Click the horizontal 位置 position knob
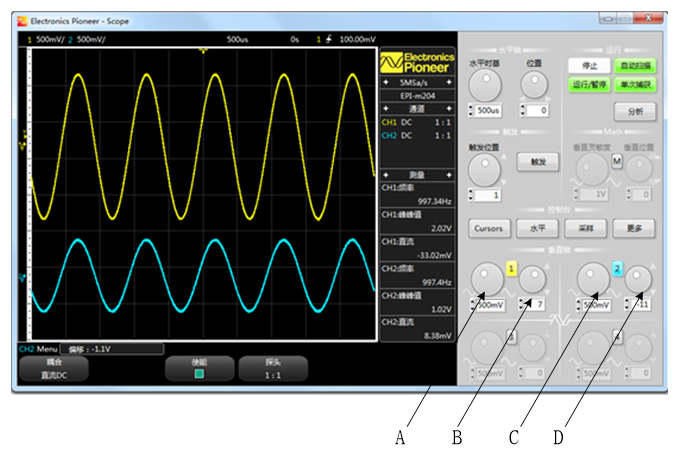The height and width of the screenshot is (455, 685). [x=534, y=84]
